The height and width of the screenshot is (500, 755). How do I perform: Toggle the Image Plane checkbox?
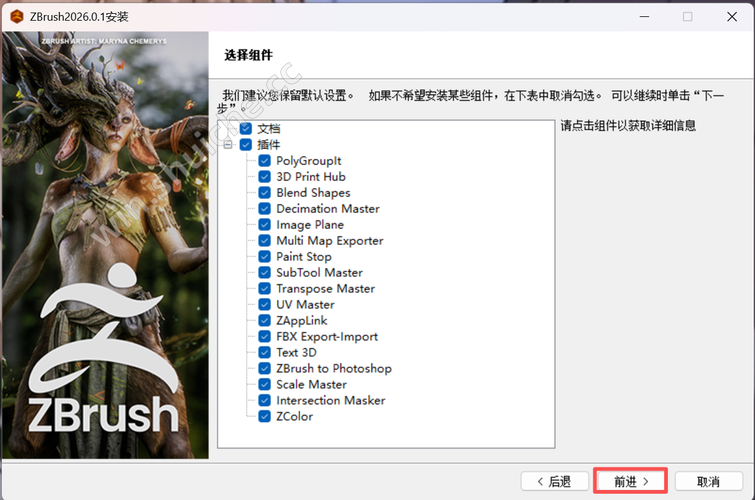tap(264, 224)
